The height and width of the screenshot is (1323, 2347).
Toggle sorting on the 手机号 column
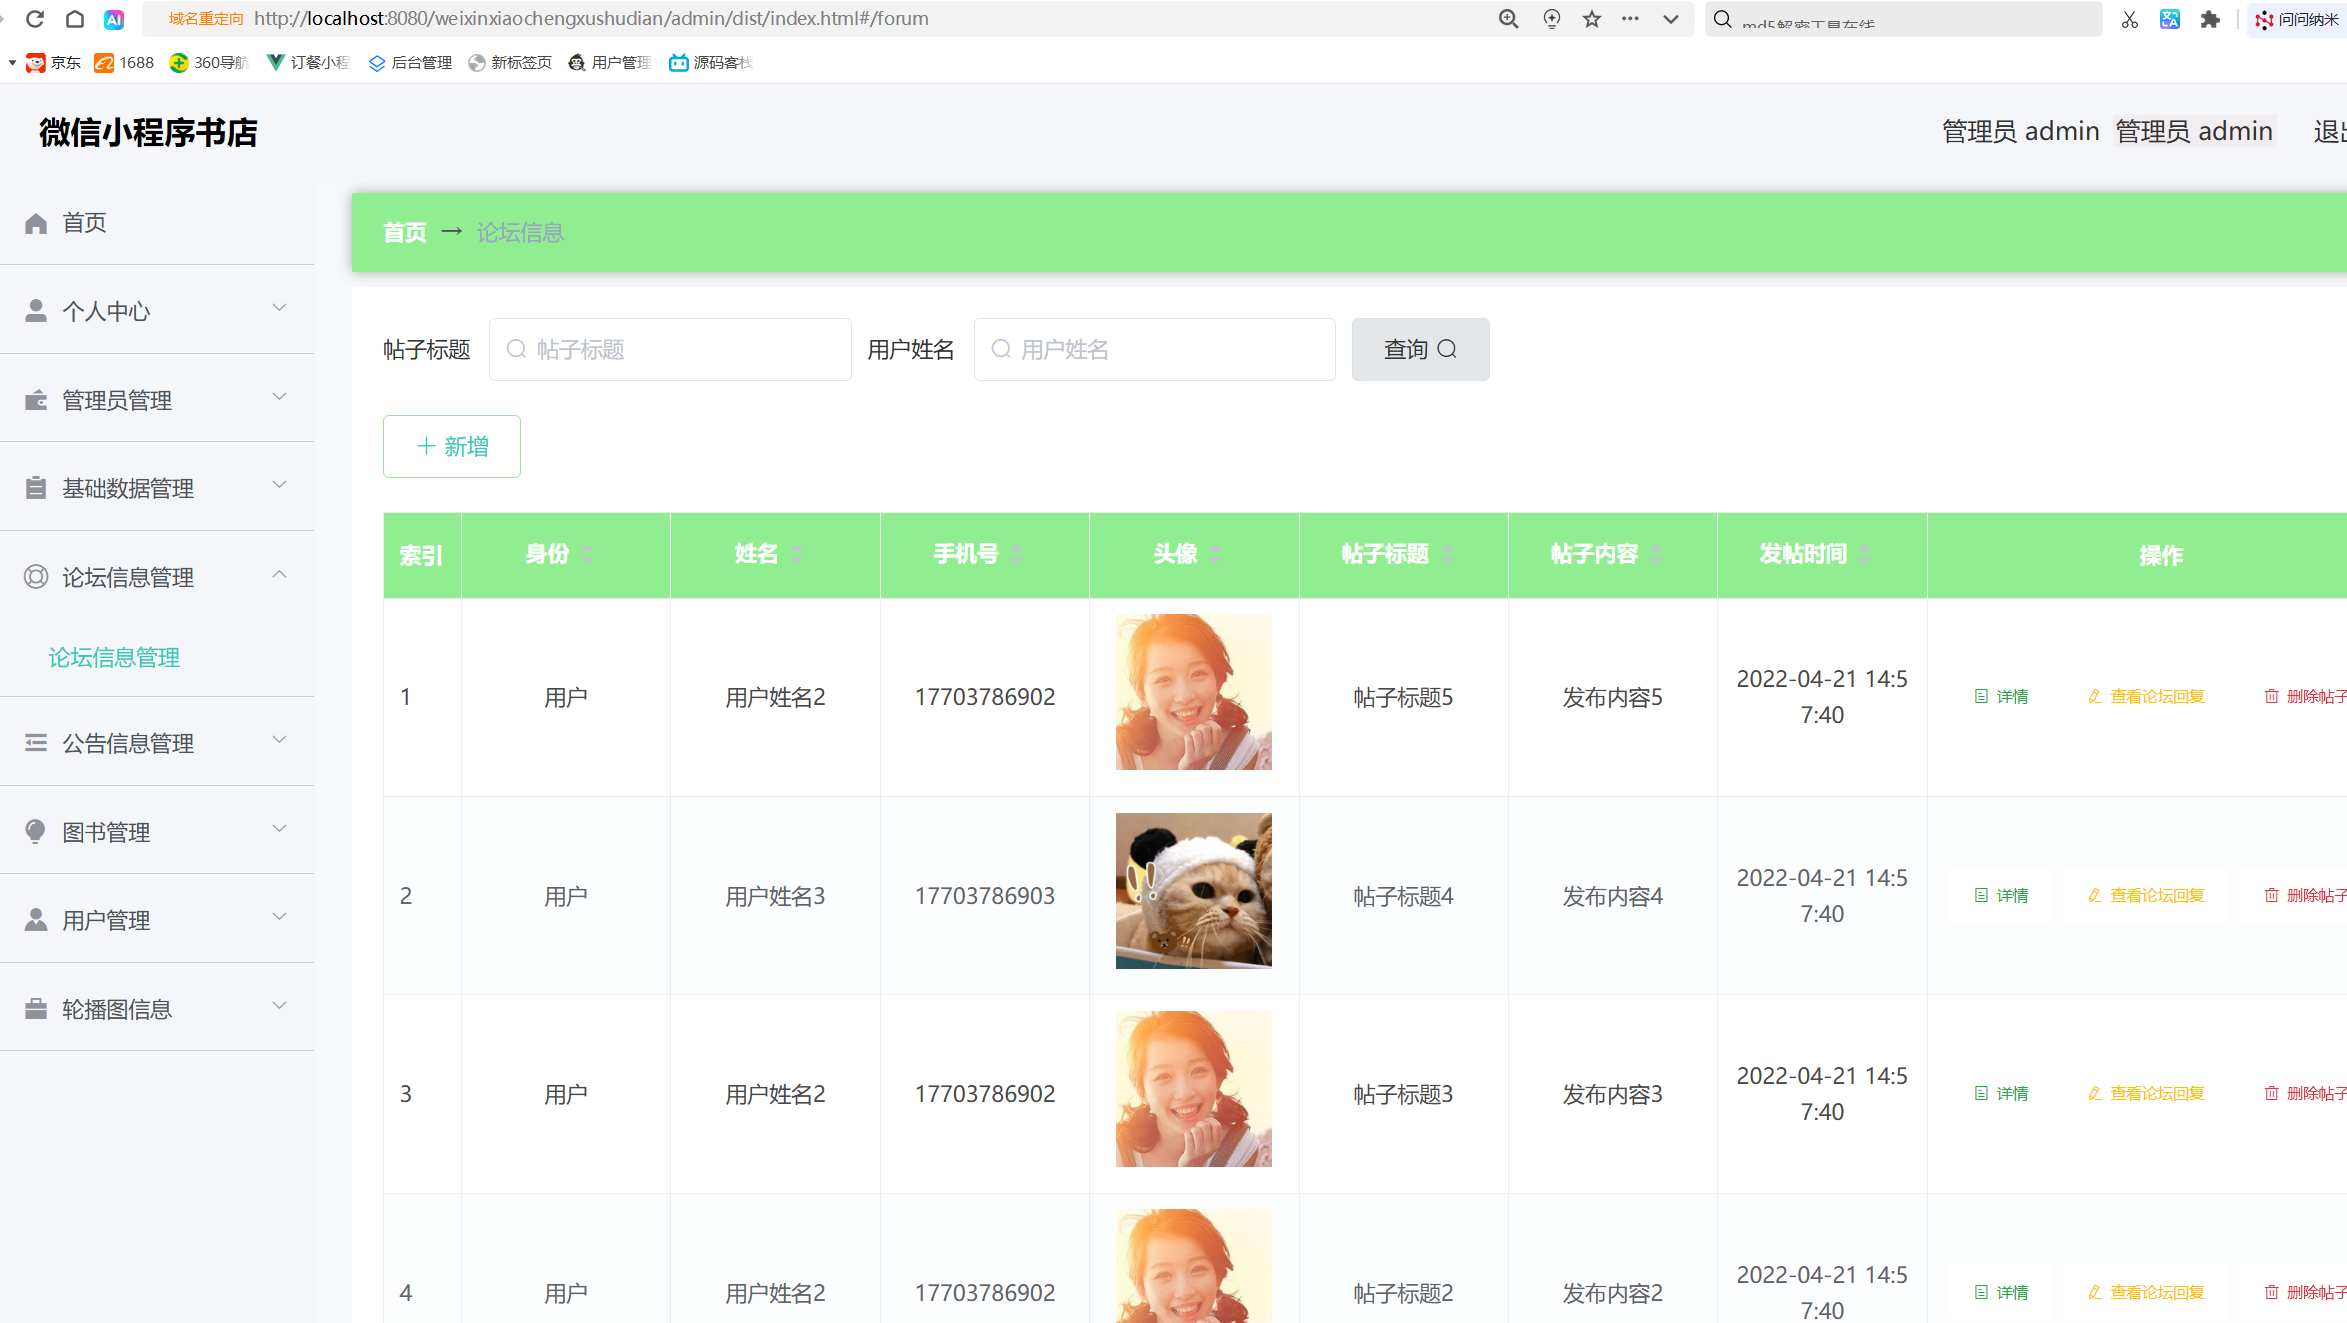[x=1017, y=553]
